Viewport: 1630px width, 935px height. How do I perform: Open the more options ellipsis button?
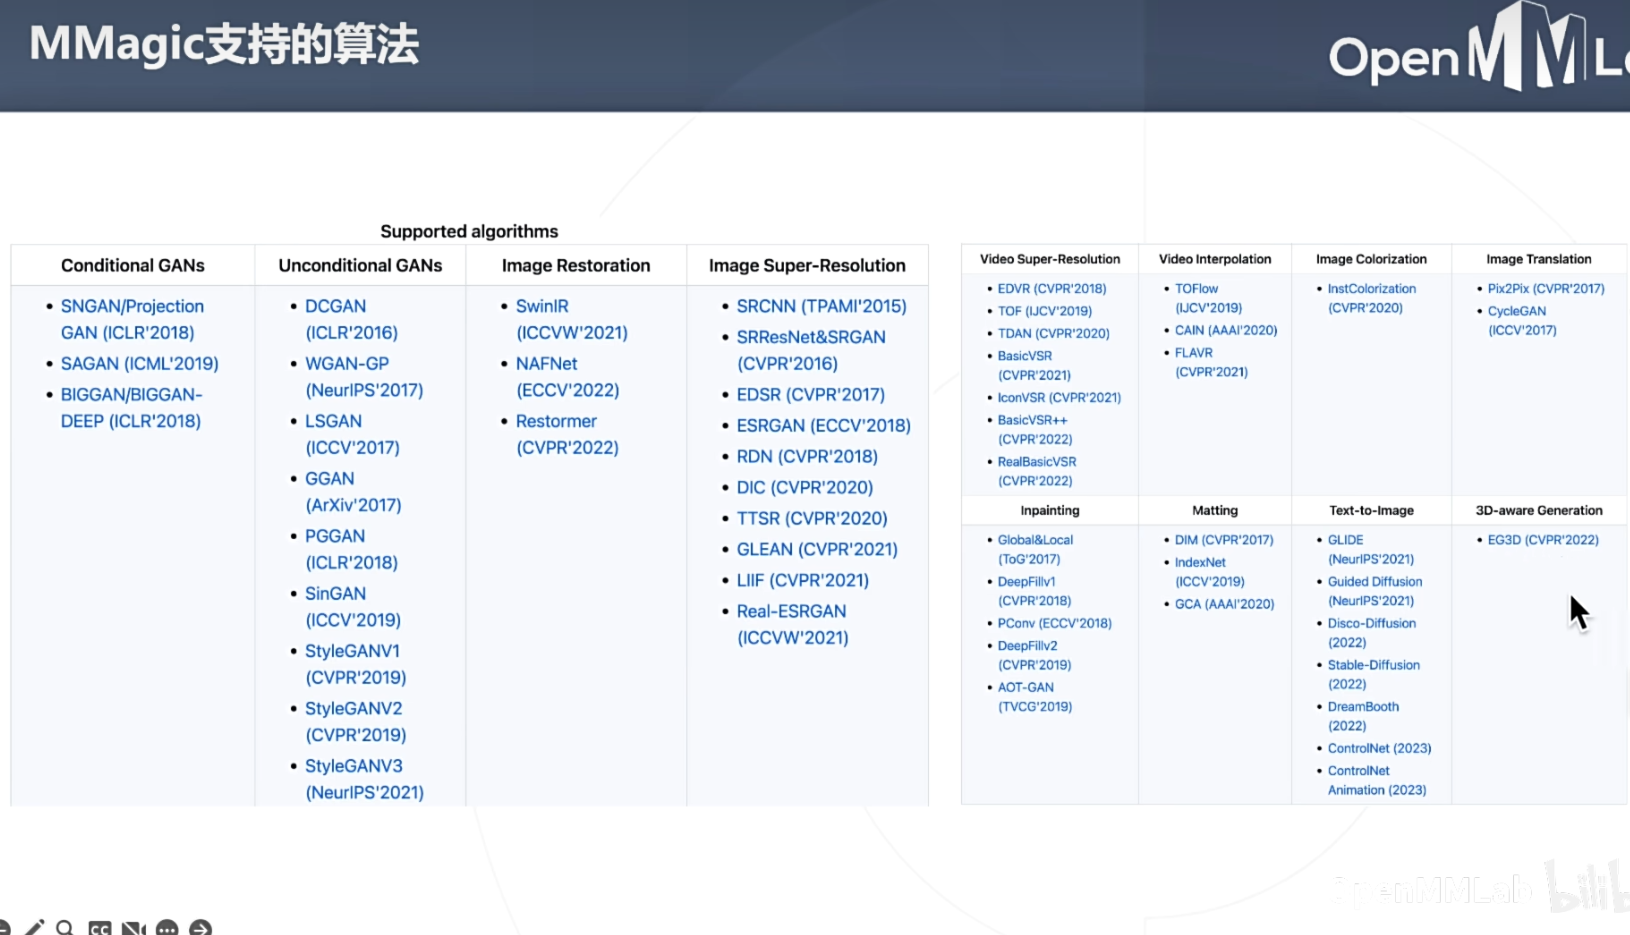click(167, 929)
